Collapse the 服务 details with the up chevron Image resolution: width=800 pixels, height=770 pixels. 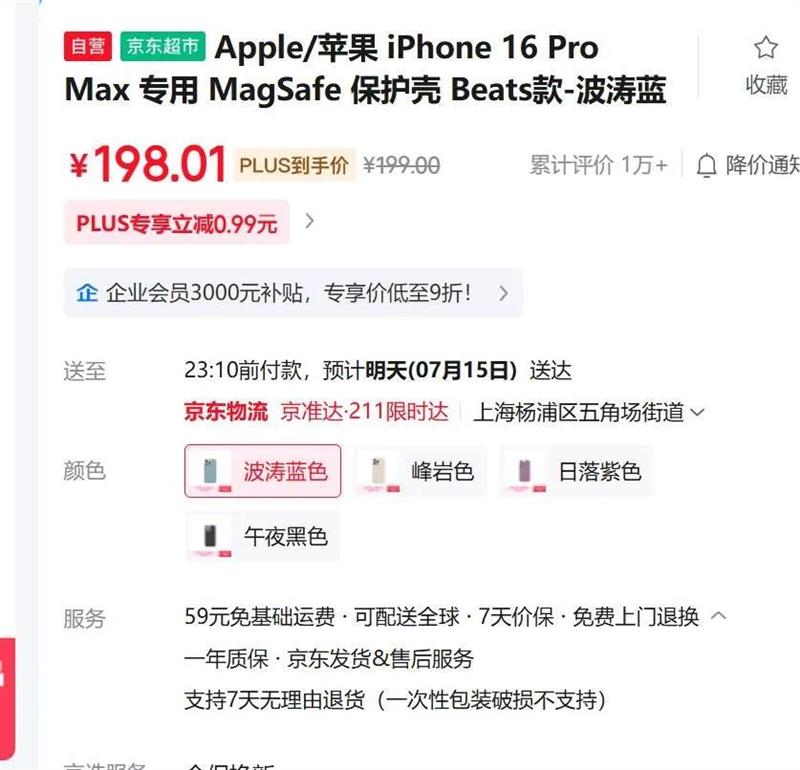718,615
